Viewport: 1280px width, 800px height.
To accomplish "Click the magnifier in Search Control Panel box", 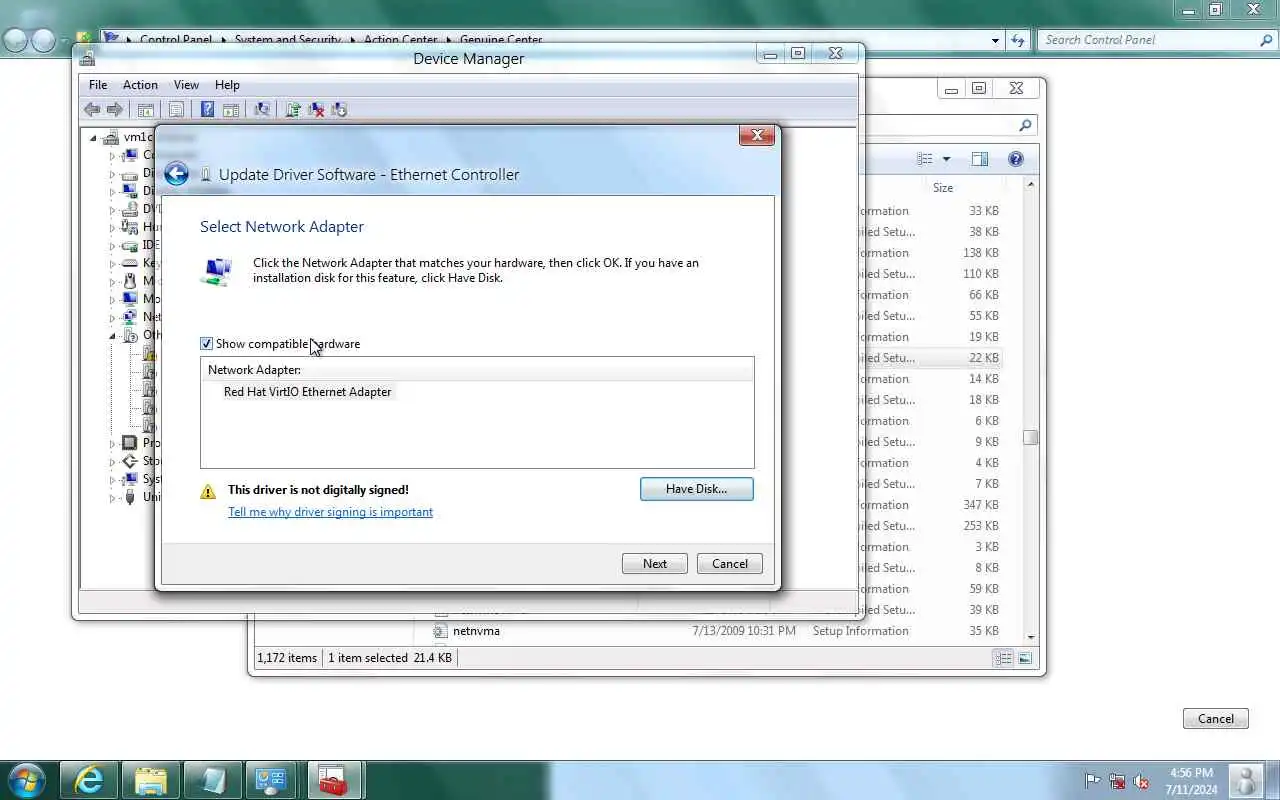I will [x=1266, y=40].
